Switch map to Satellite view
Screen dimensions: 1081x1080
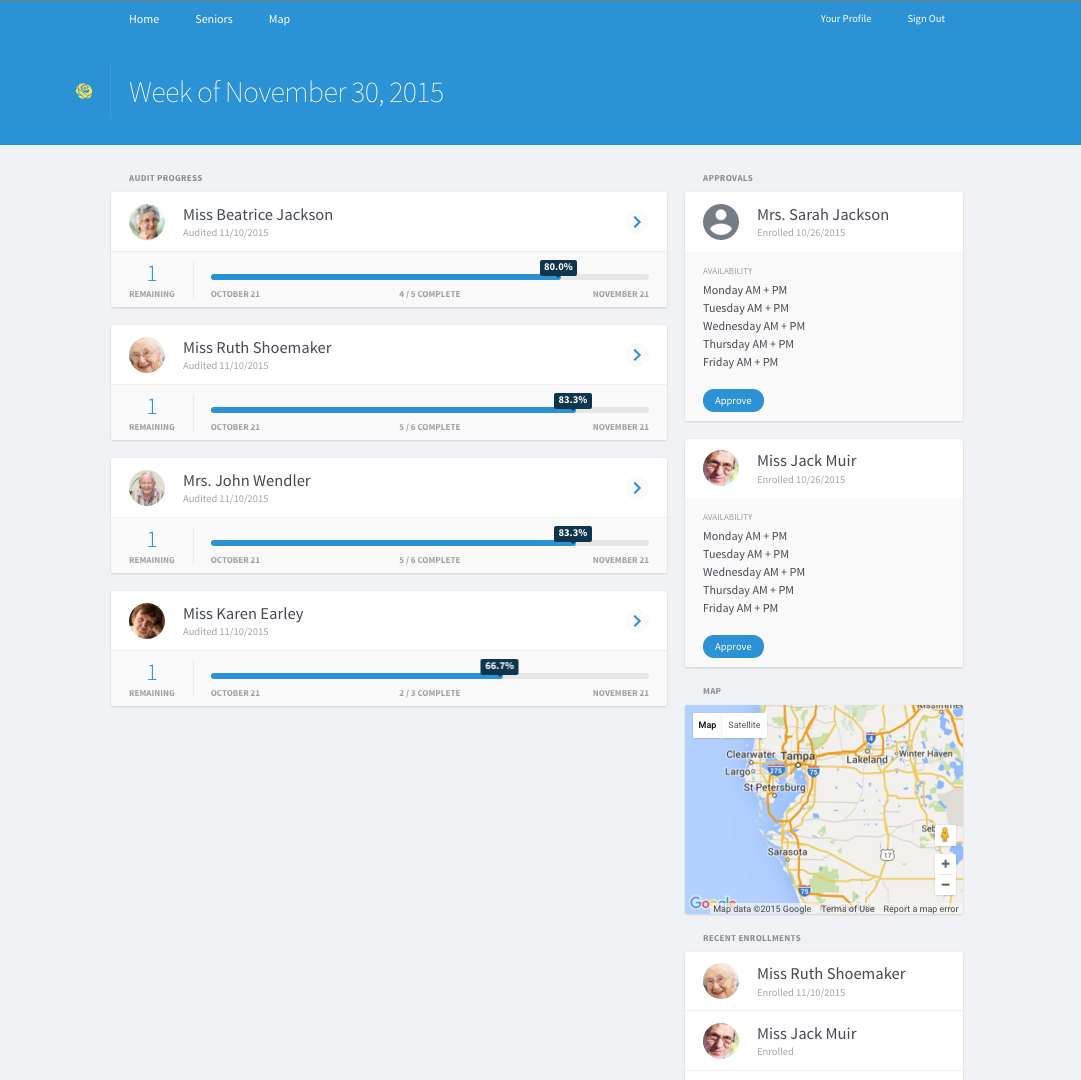(744, 725)
